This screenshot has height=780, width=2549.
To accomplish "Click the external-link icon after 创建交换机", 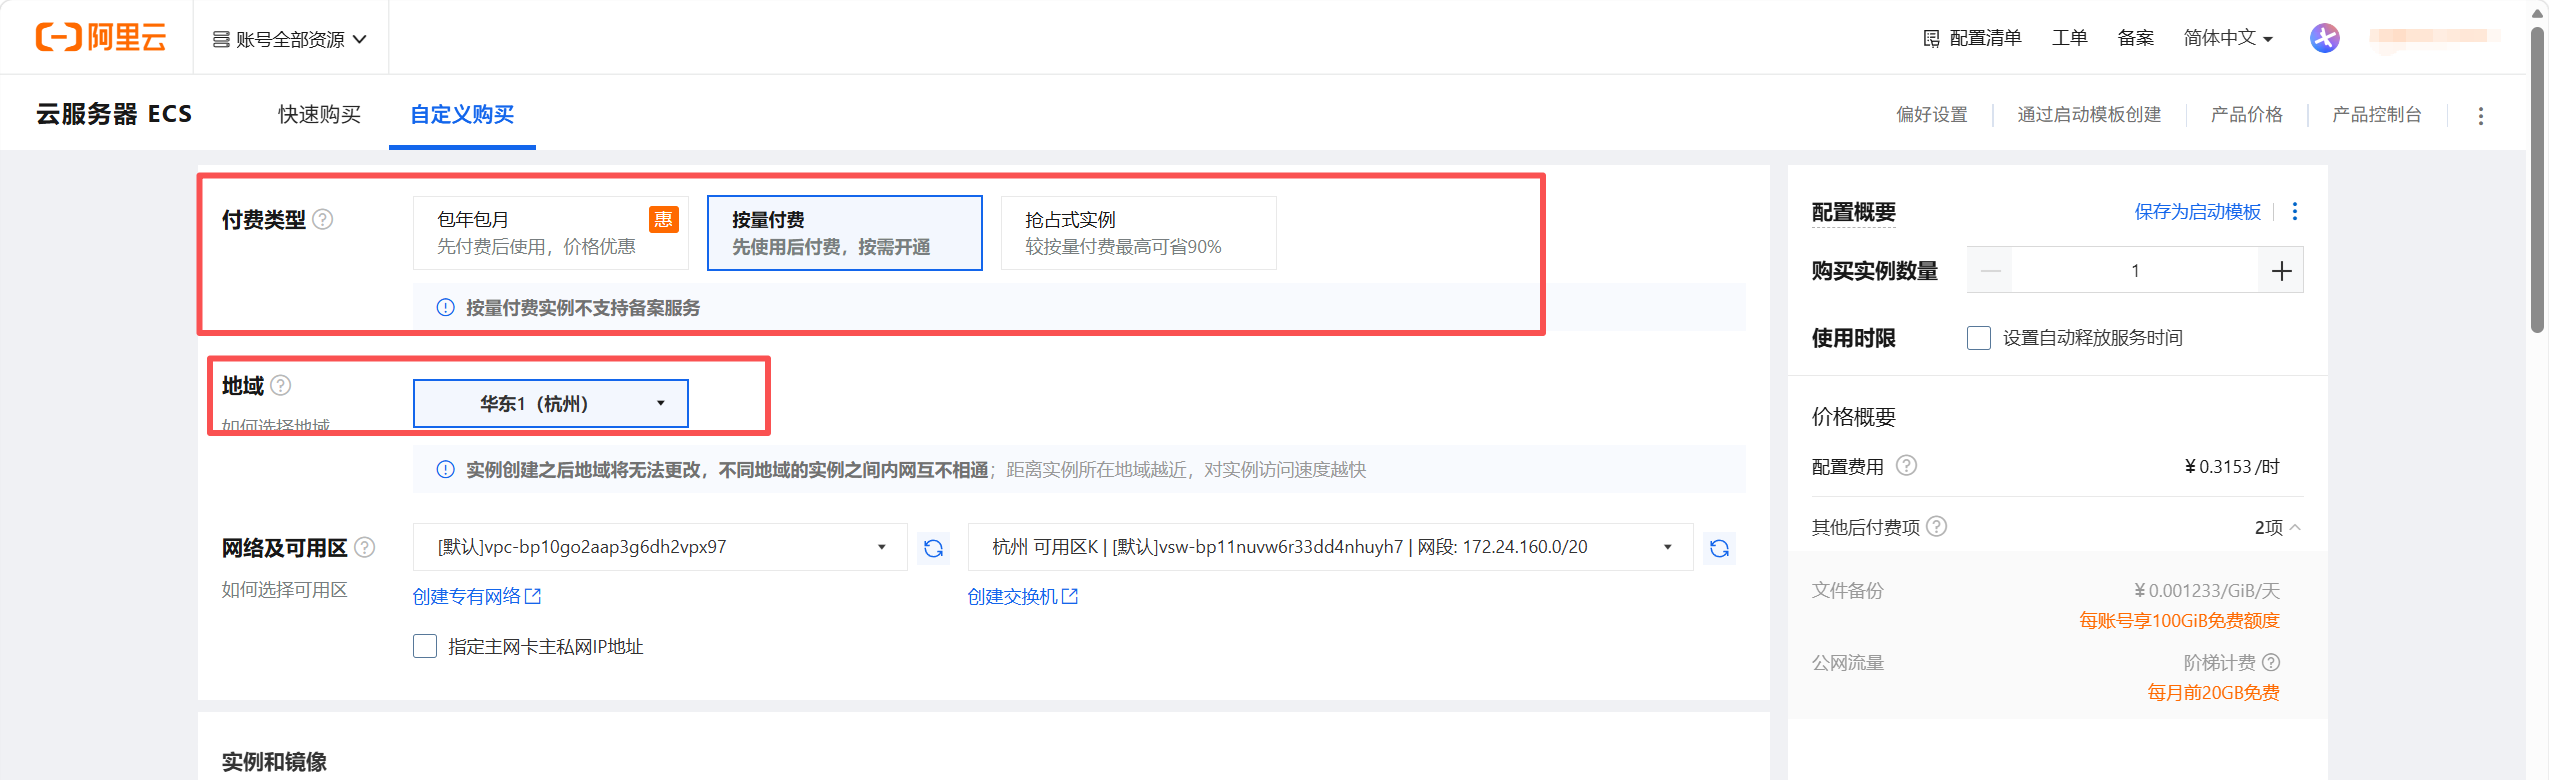I will point(1070,596).
